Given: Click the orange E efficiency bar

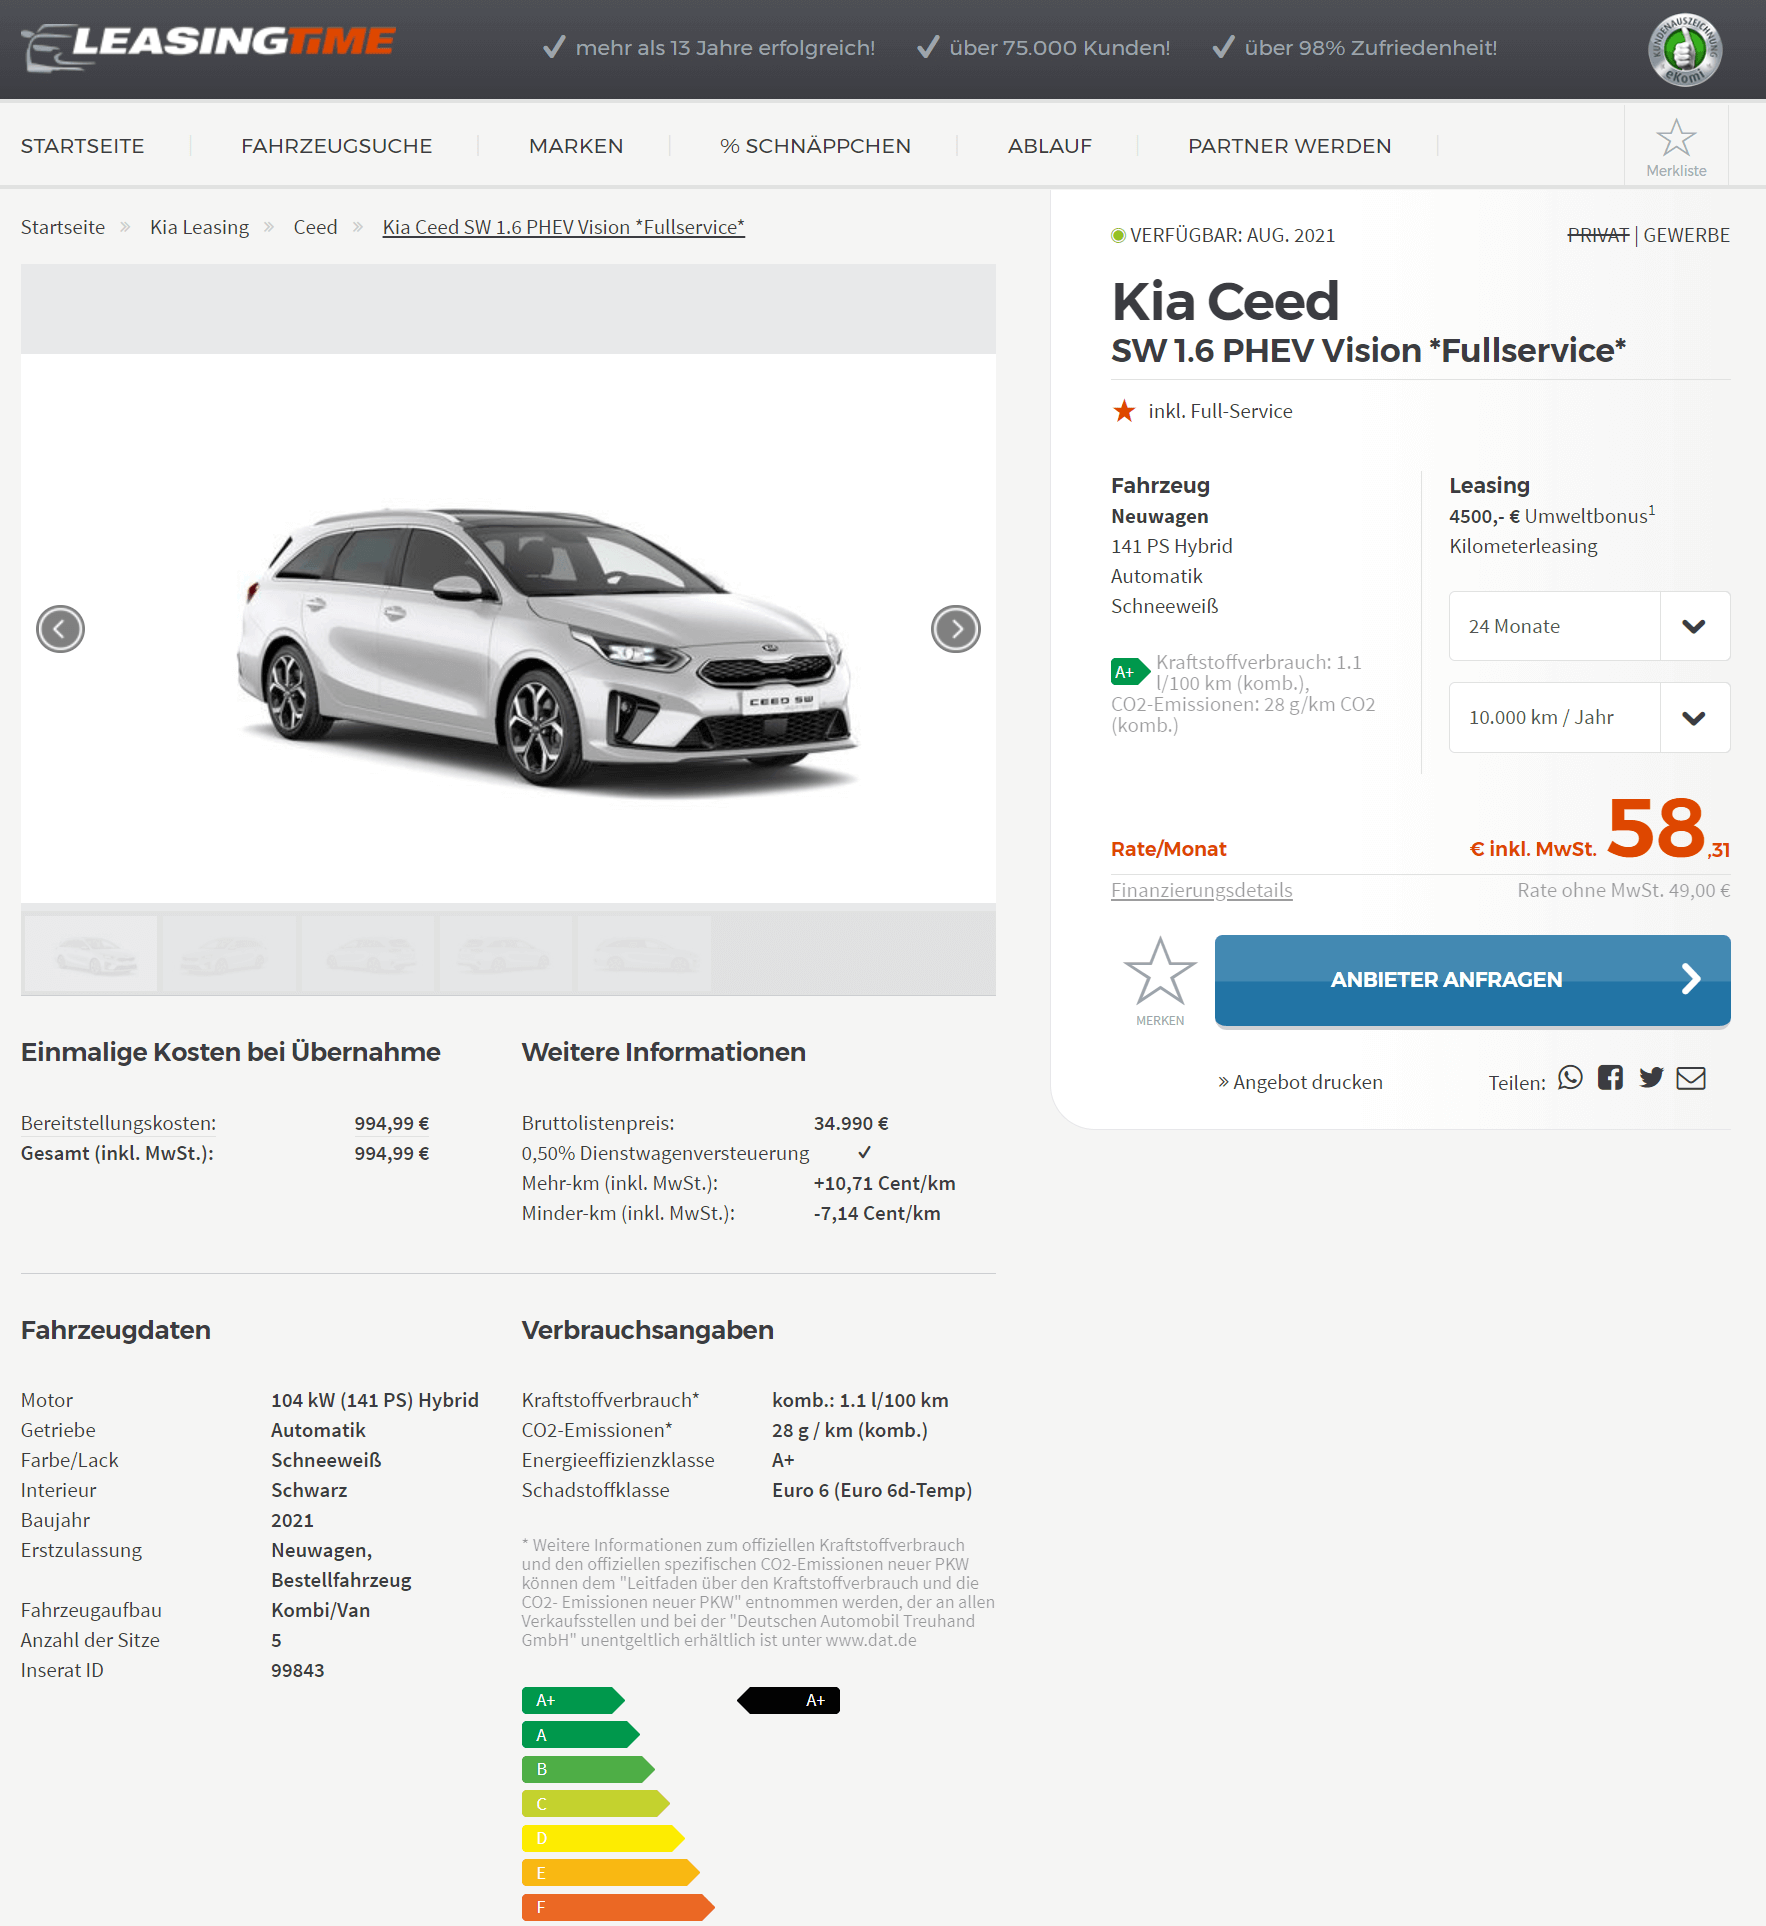Looking at the screenshot, I should coord(611,1873).
